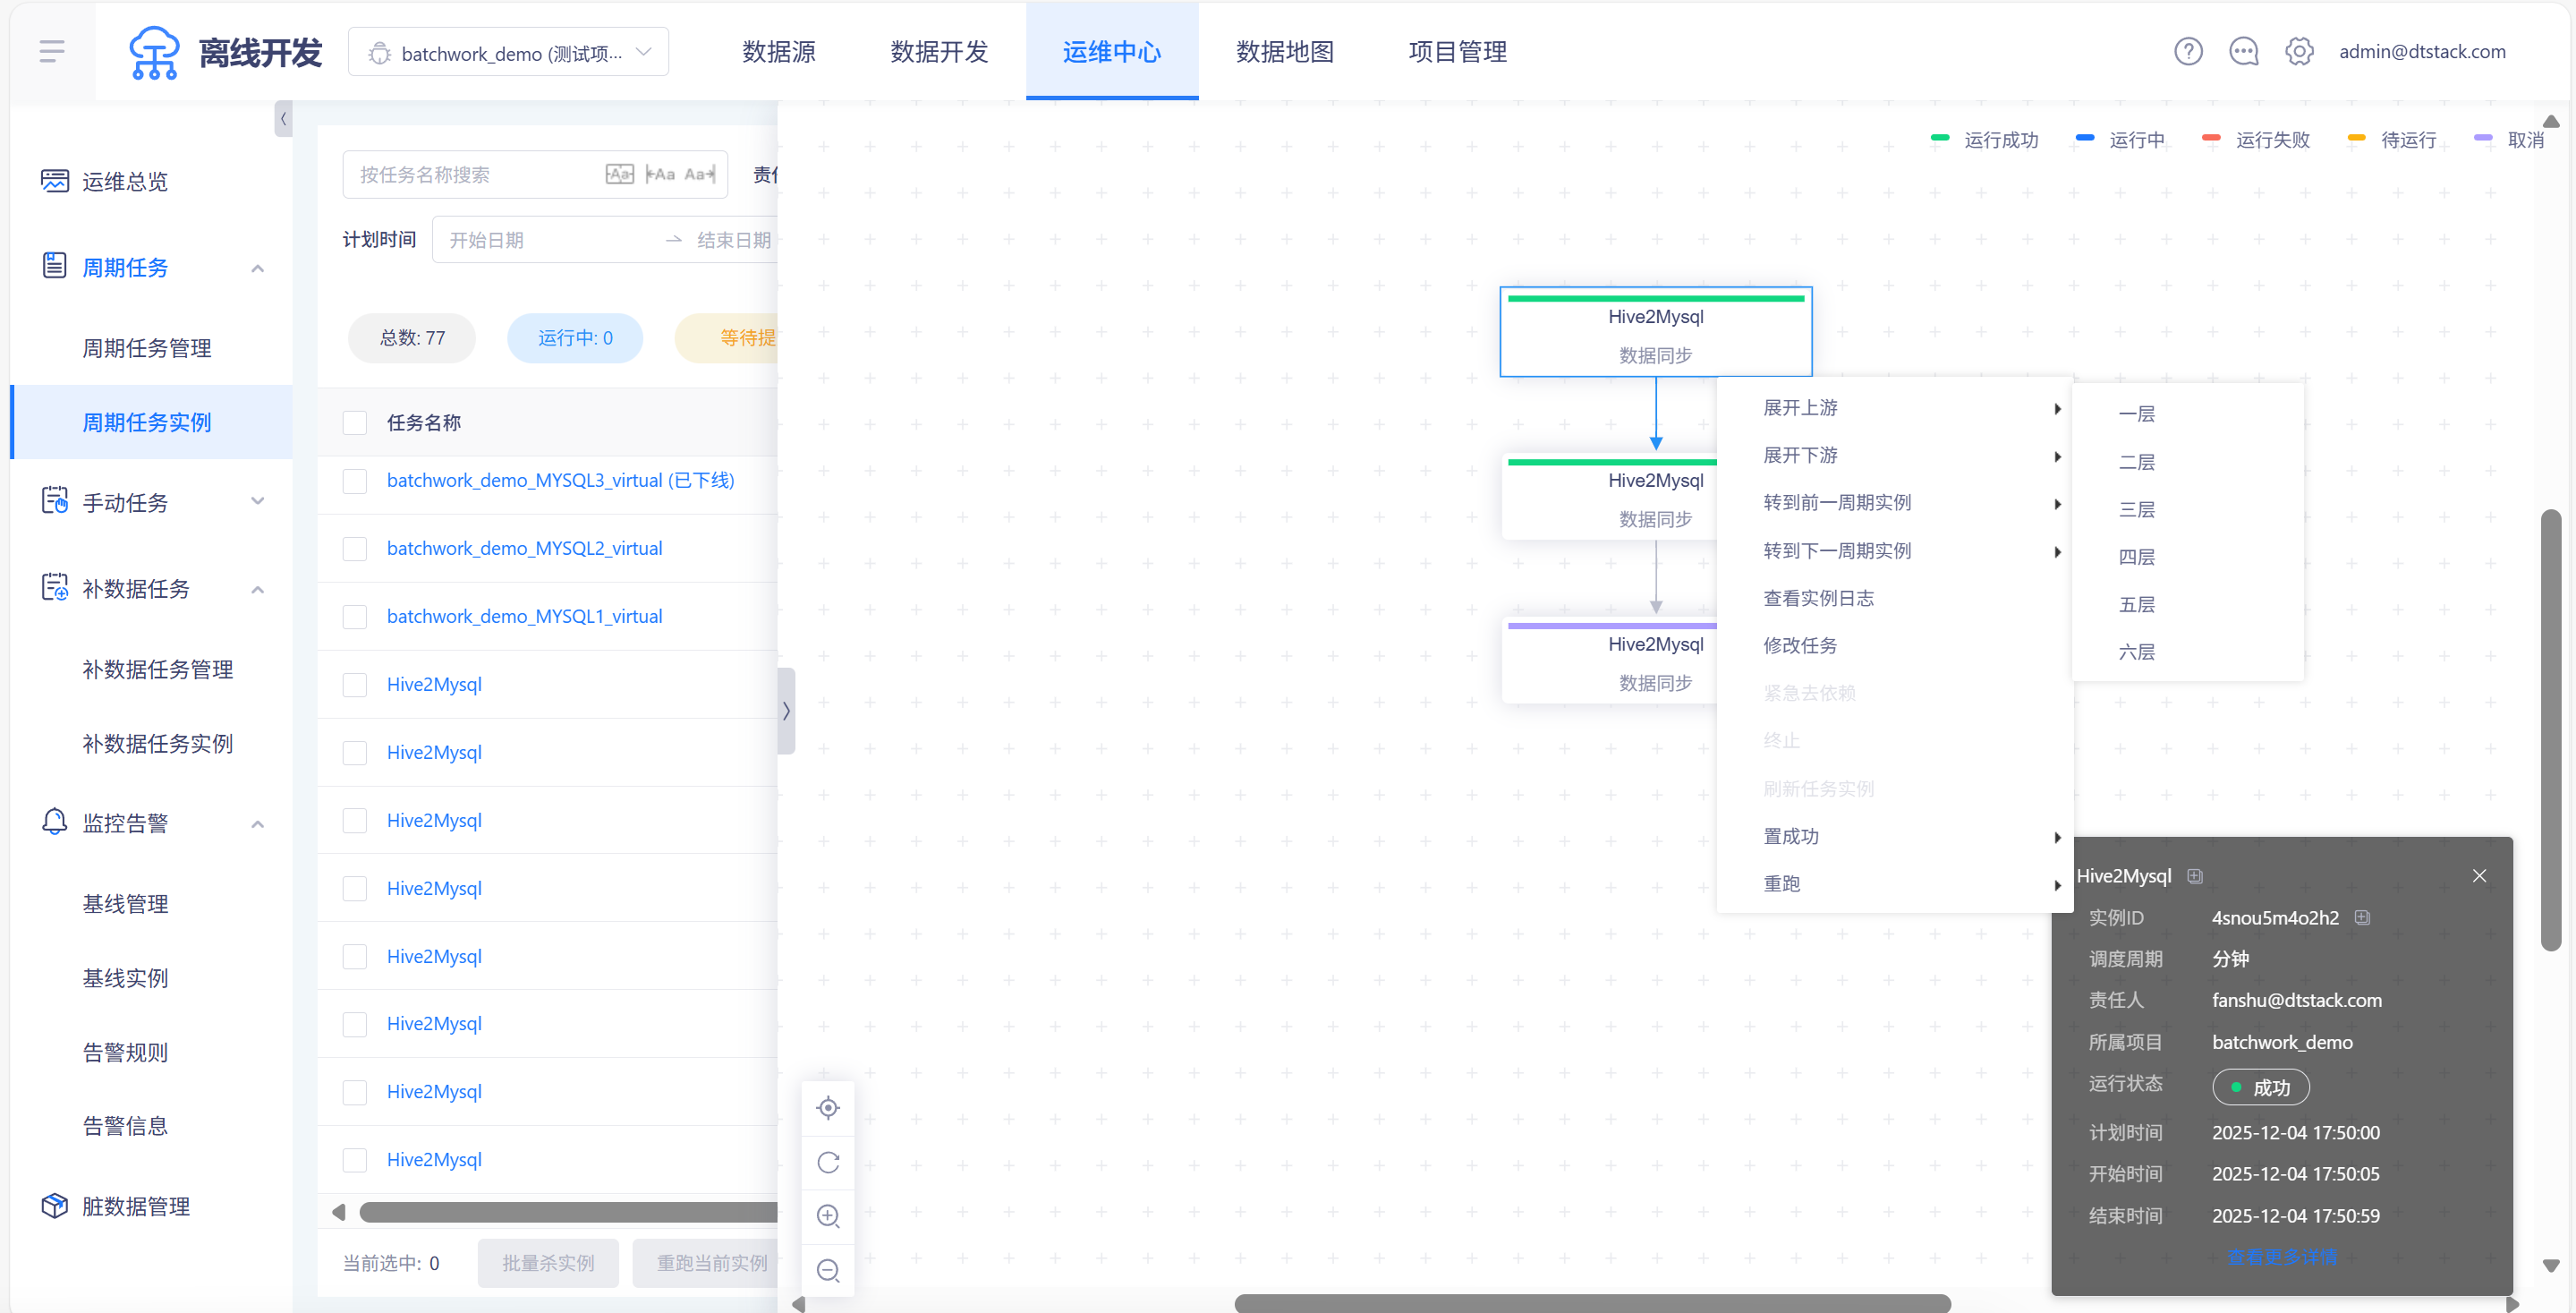Click the 周期任务 sidebar icon
Screen dimensions: 2576x1313
(55, 266)
